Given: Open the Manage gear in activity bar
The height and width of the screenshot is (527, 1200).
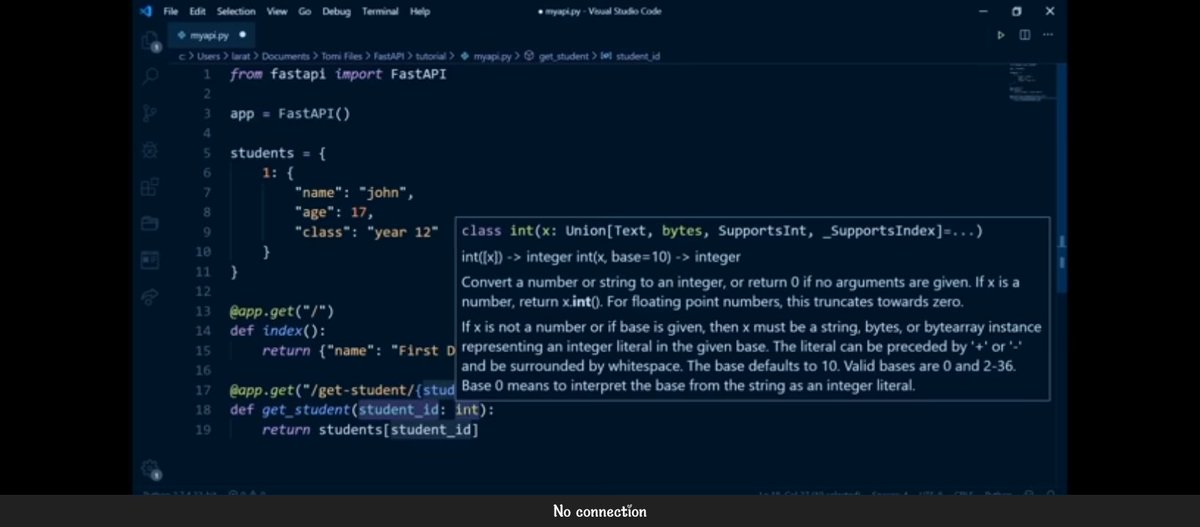Looking at the screenshot, I should pos(151,468).
